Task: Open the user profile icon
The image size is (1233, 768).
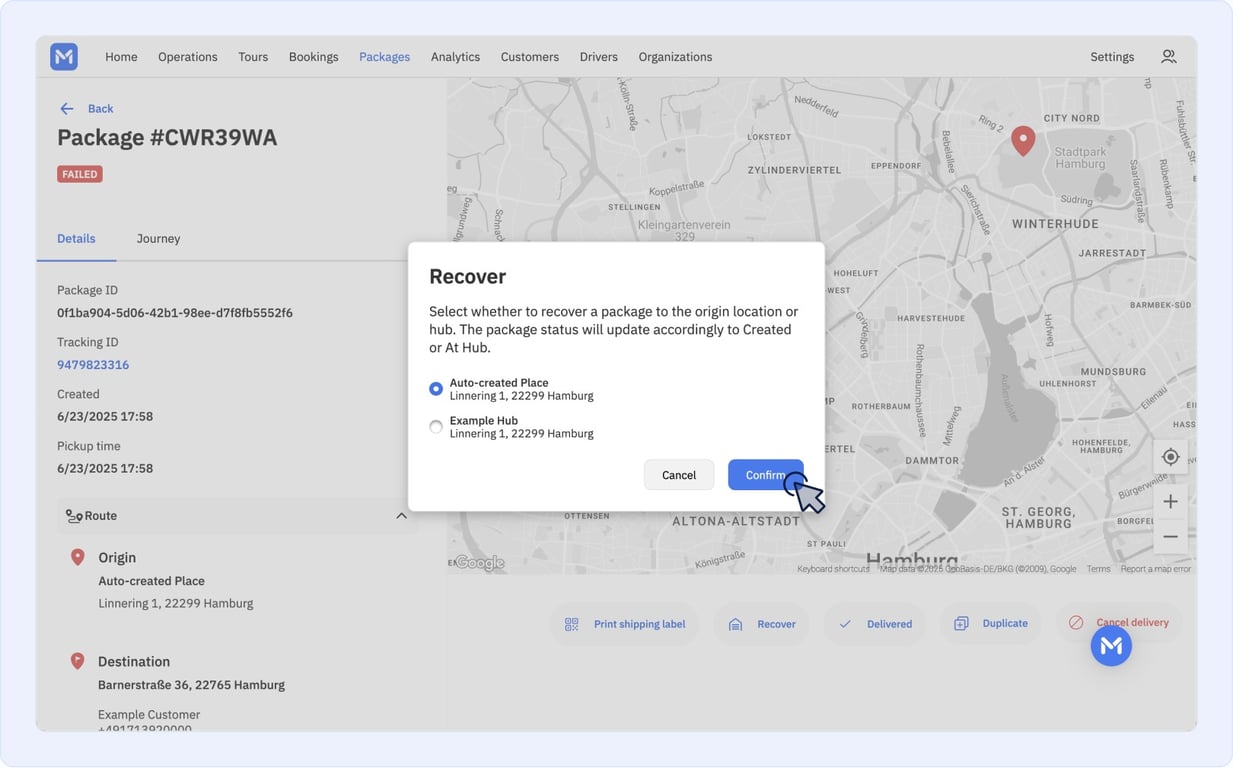Action: (1168, 57)
